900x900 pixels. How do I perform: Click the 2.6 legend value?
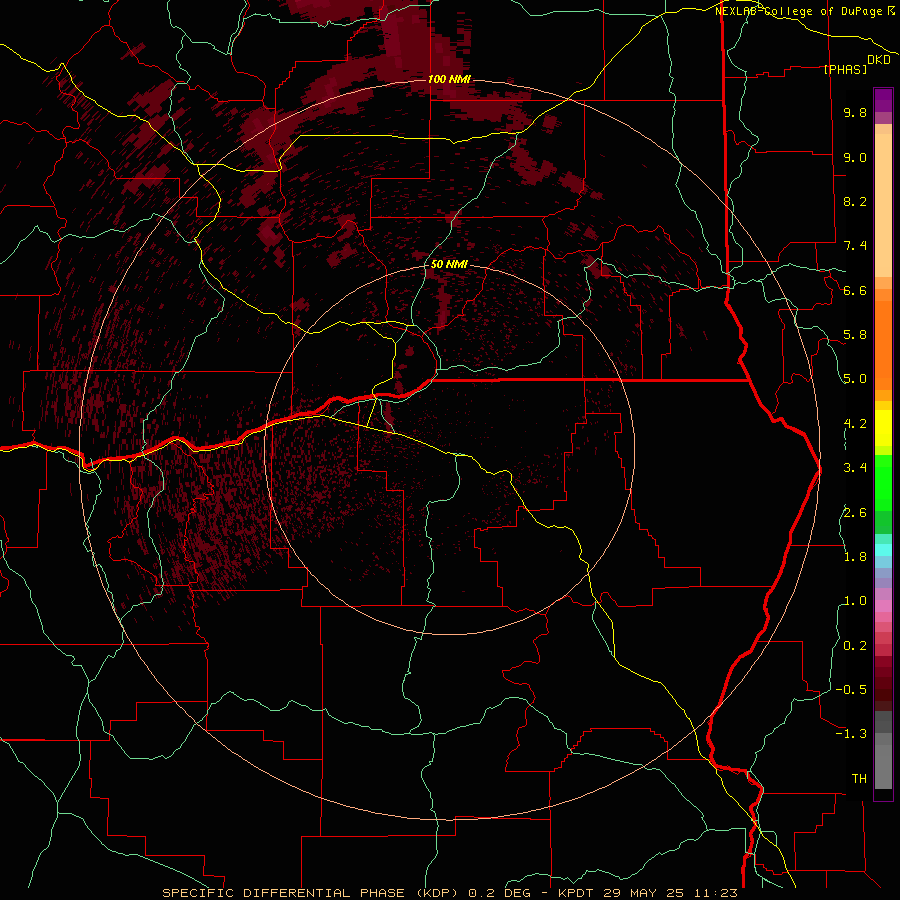click(x=855, y=513)
